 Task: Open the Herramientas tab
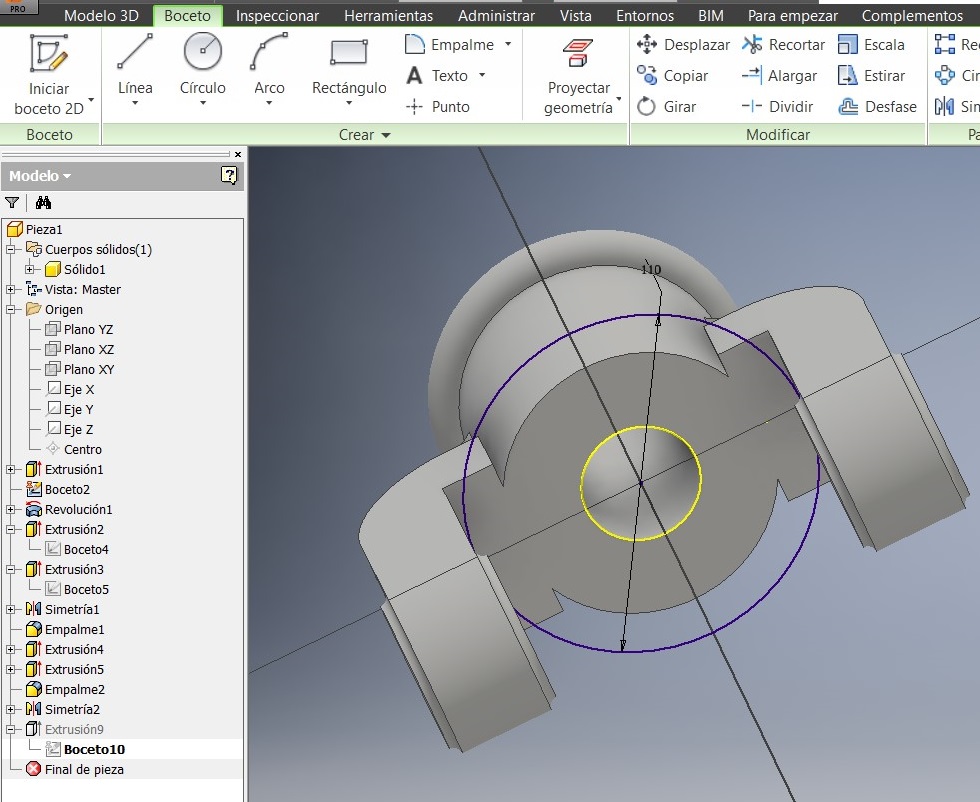(x=388, y=16)
